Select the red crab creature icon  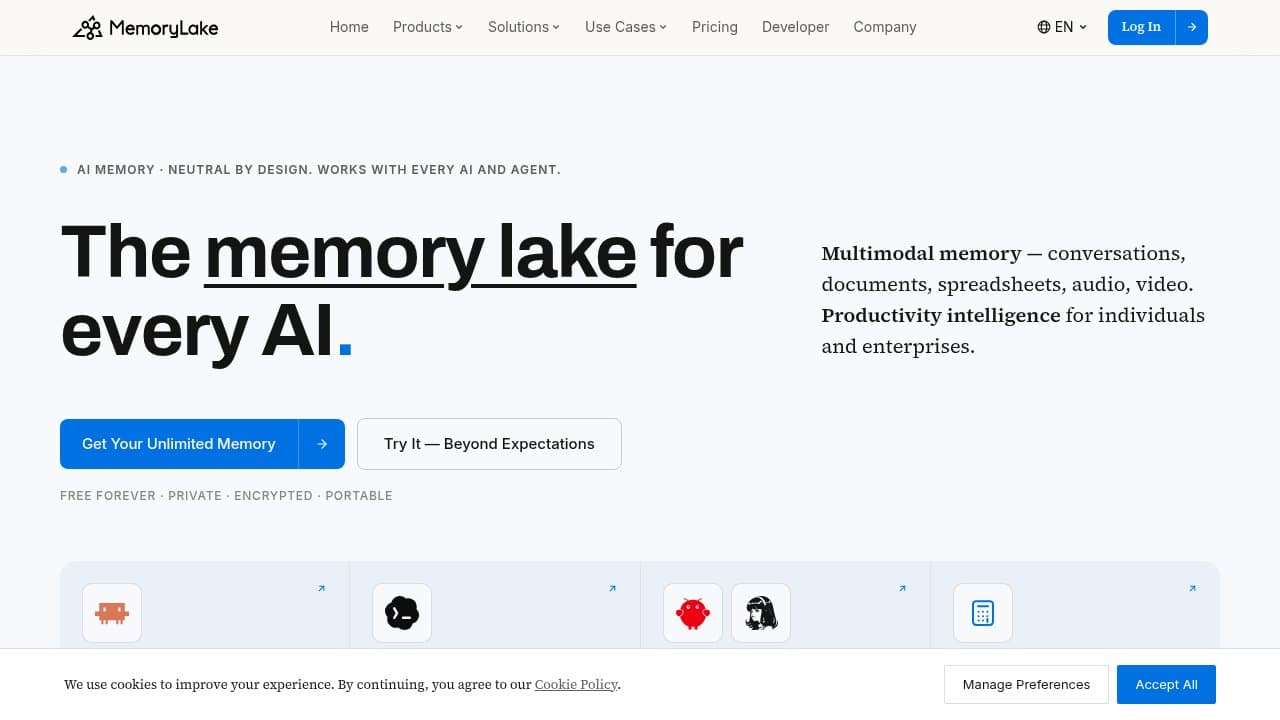point(693,613)
